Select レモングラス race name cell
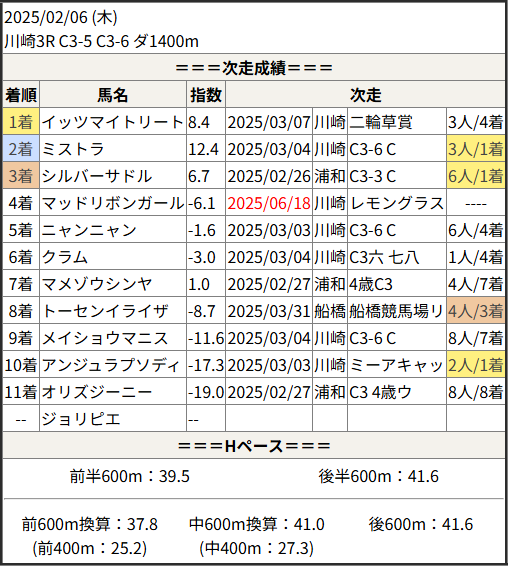 (397, 203)
